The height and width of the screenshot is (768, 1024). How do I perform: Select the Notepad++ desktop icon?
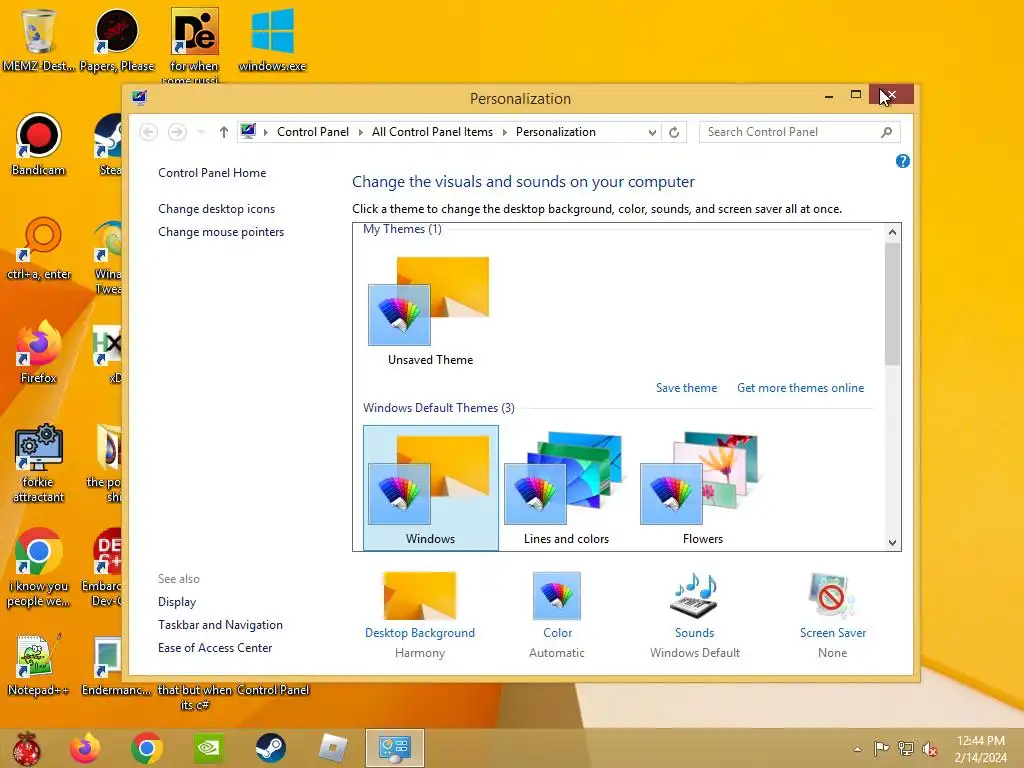click(38, 664)
